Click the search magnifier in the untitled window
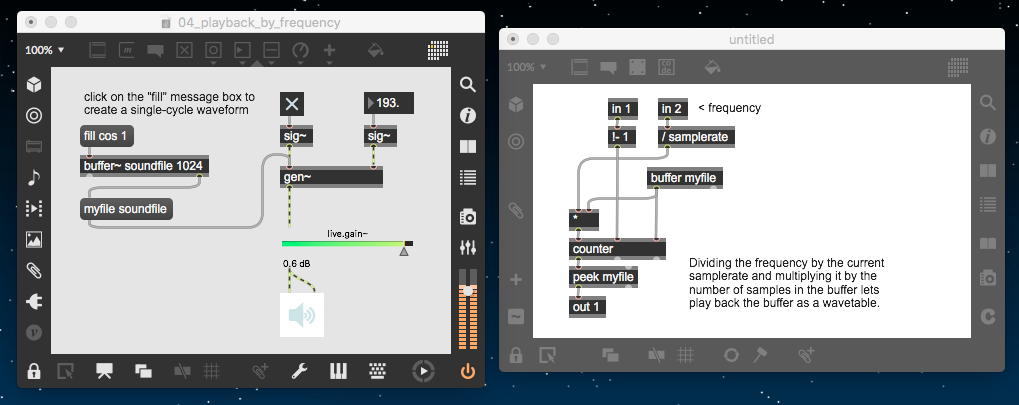 coord(987,103)
